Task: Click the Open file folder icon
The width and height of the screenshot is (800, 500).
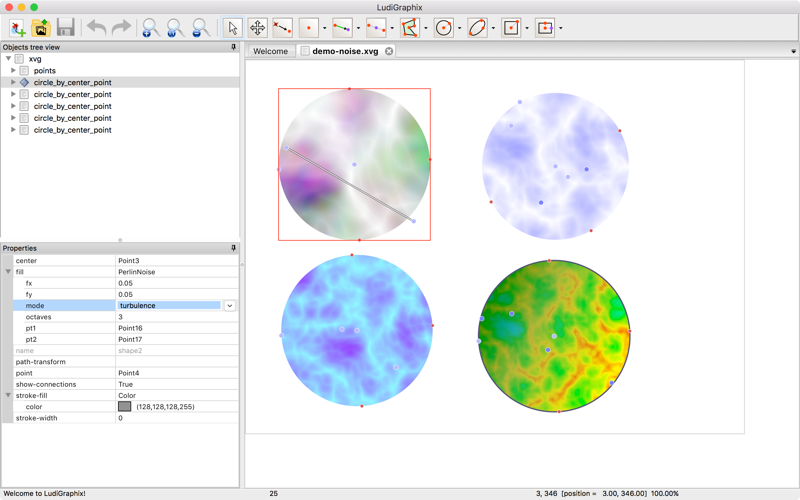Action: tap(41, 28)
